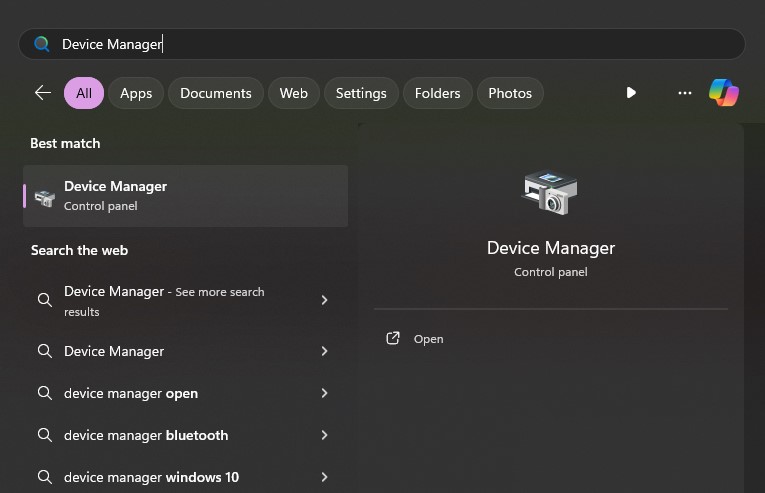Click magnifier icon beside 'device manager bluetooth'
The image size is (765, 493).
point(44,435)
